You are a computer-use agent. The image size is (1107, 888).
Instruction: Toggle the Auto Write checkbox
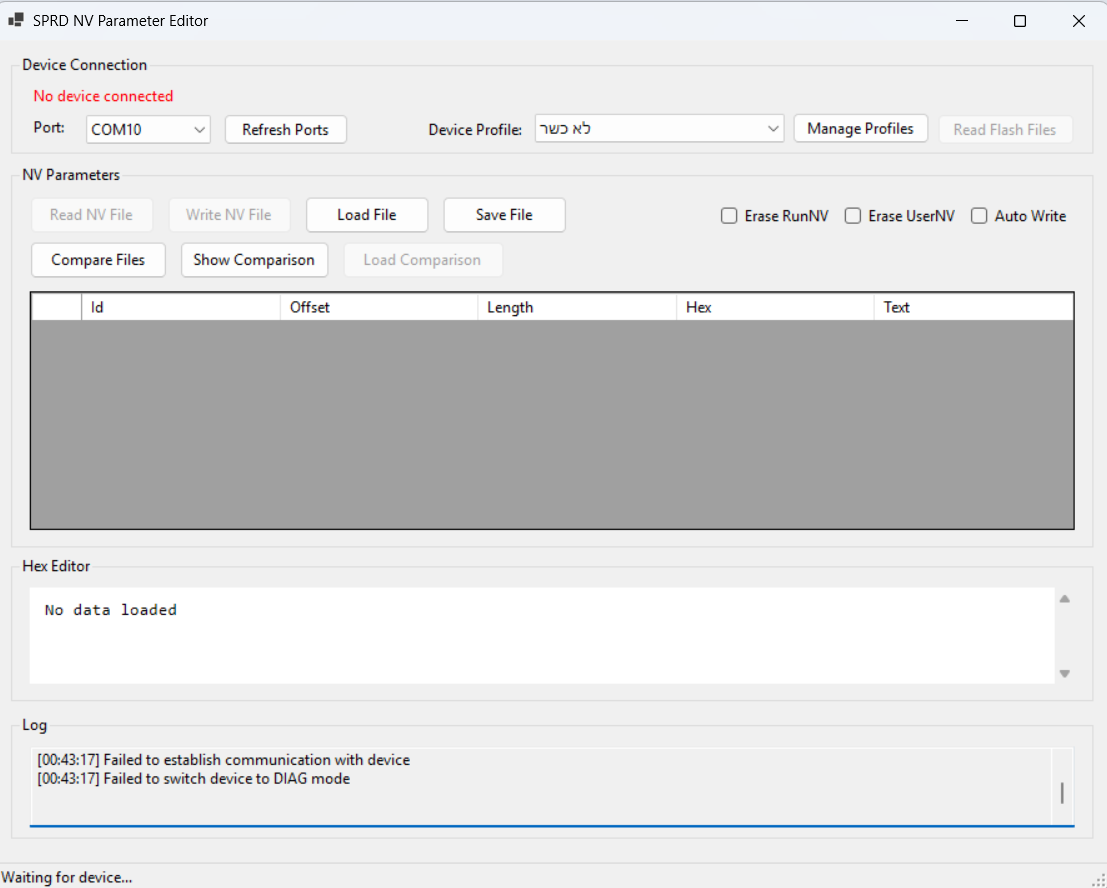(979, 216)
